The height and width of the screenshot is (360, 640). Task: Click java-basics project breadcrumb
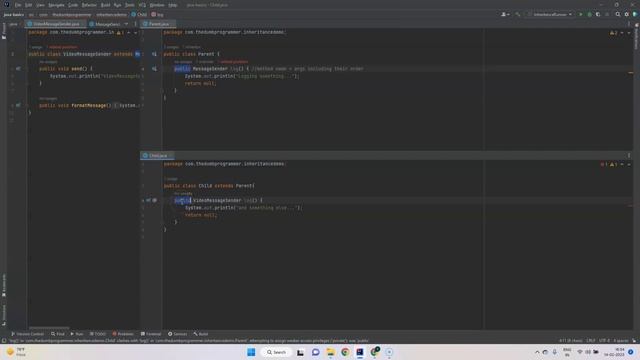pyautogui.click(x=14, y=14)
